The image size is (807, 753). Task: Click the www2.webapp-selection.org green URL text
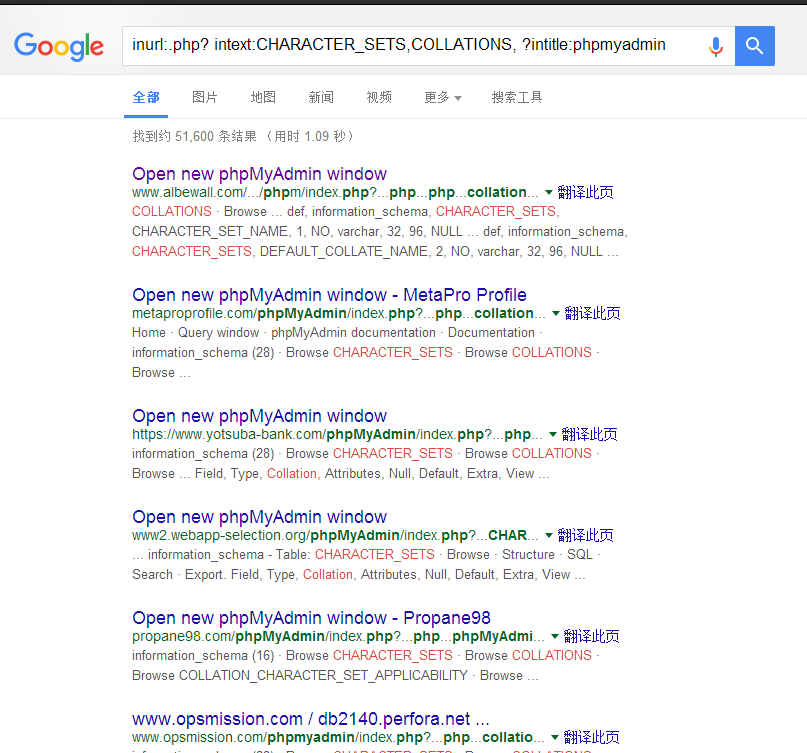click(335, 535)
